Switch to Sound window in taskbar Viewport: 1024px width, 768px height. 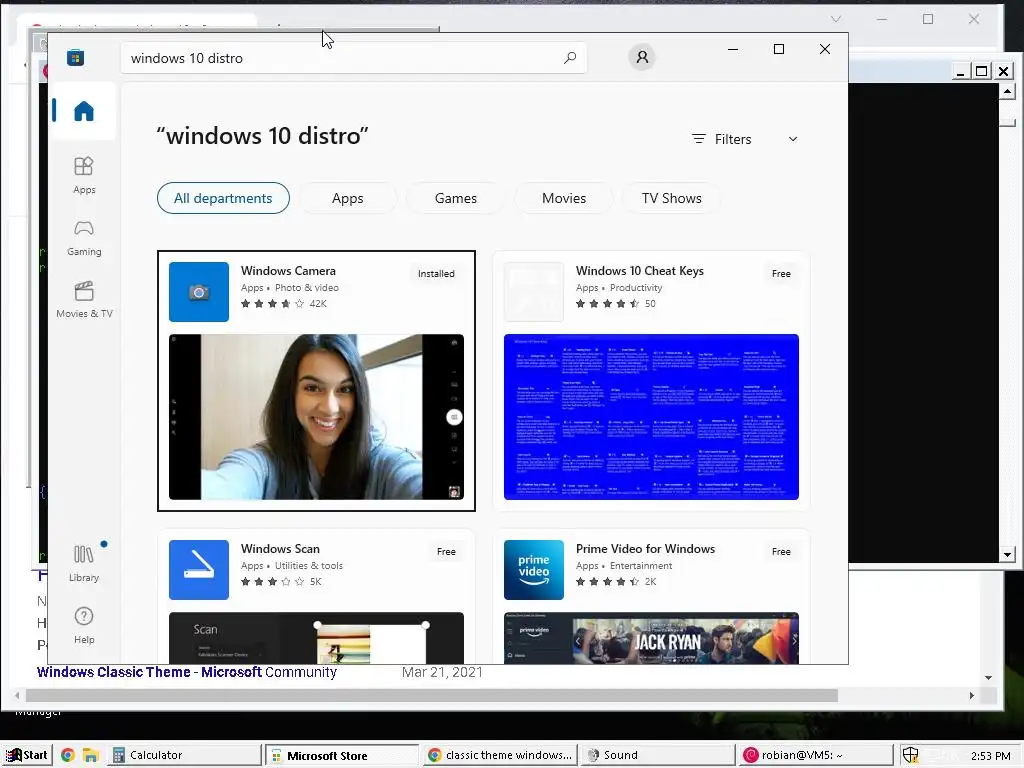click(x=658, y=755)
